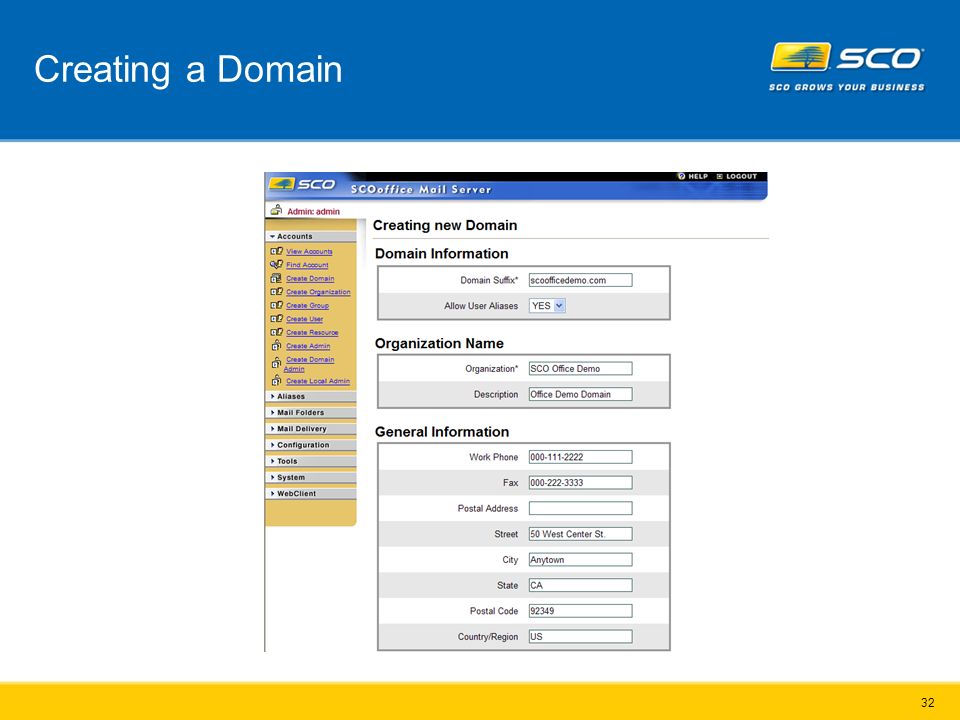Click the Create Domain icon
The width and height of the screenshot is (960, 720).
[277, 278]
